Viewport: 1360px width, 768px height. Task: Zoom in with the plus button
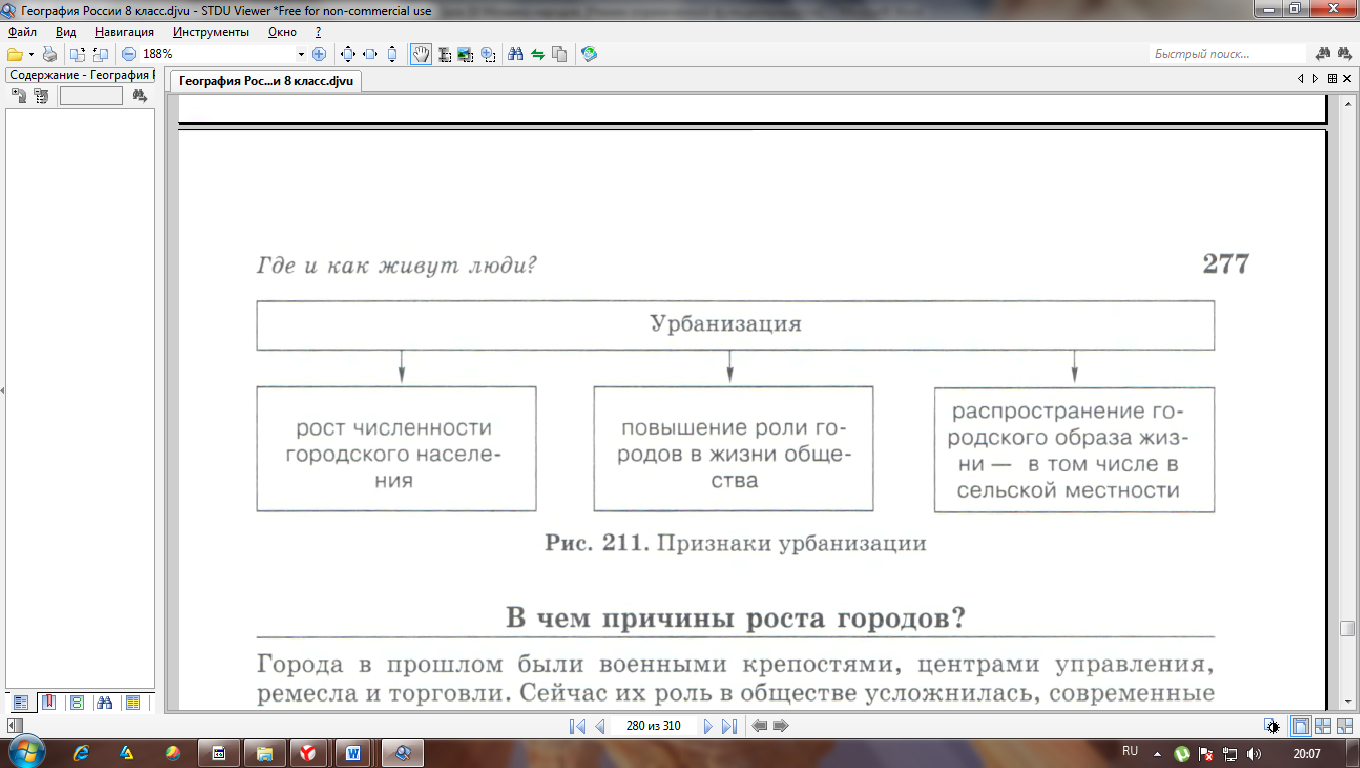[319, 54]
